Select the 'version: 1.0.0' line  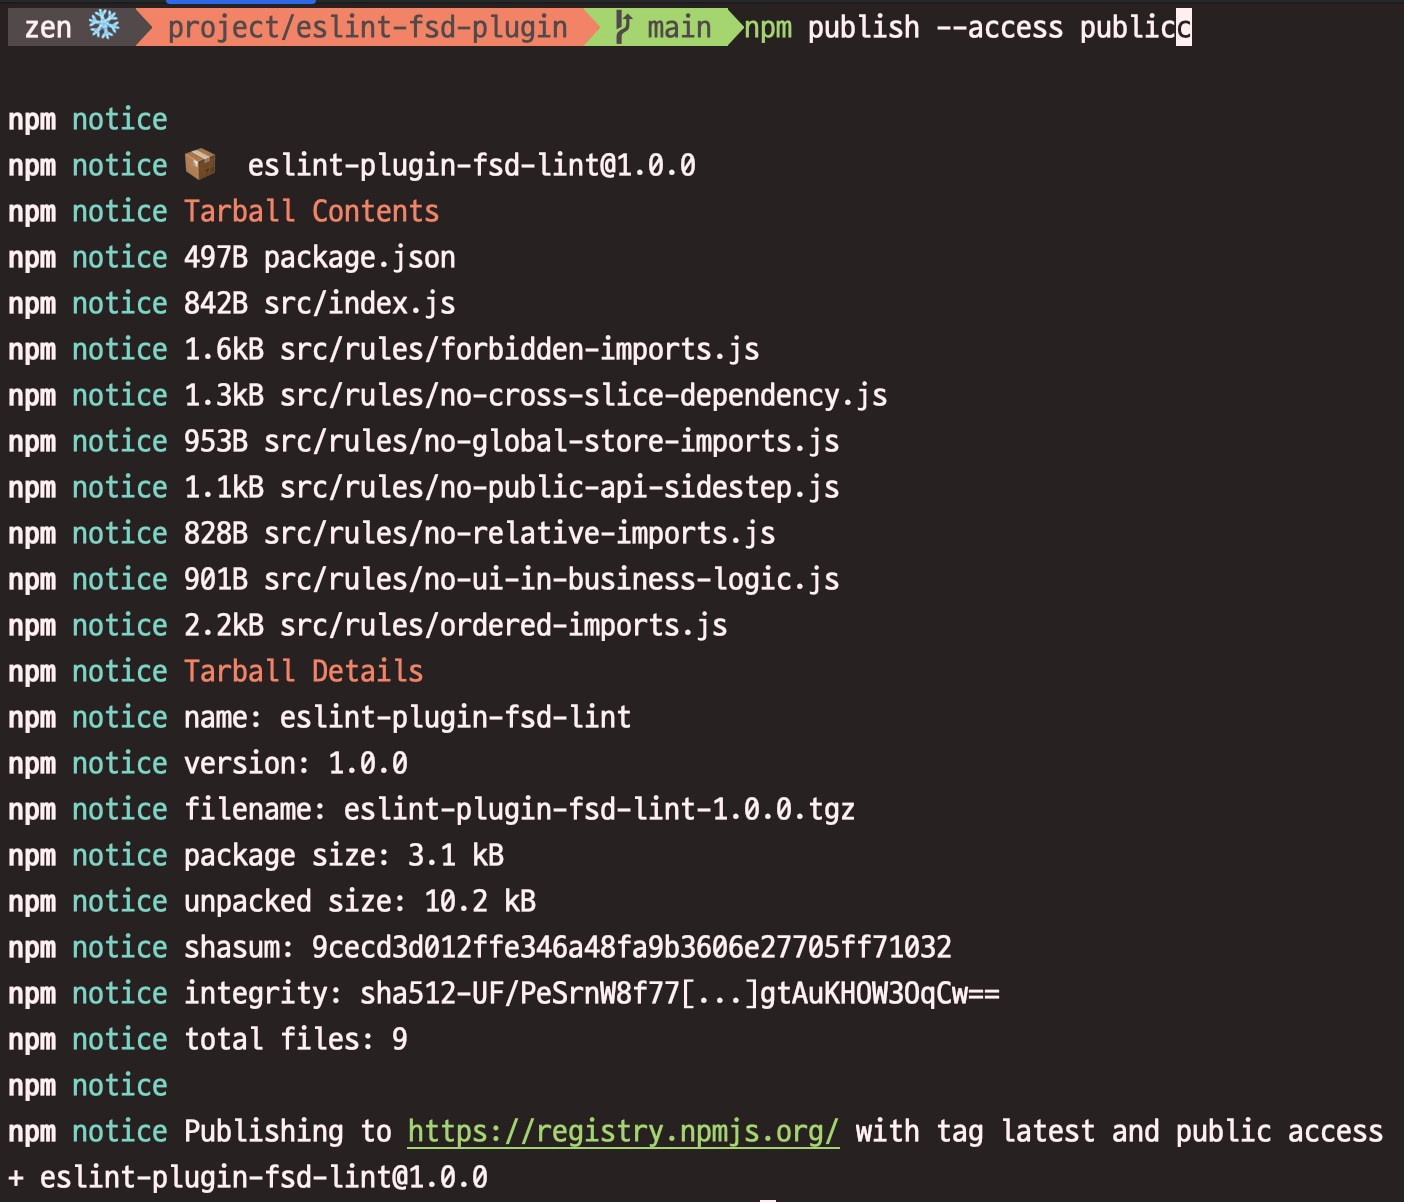296,763
